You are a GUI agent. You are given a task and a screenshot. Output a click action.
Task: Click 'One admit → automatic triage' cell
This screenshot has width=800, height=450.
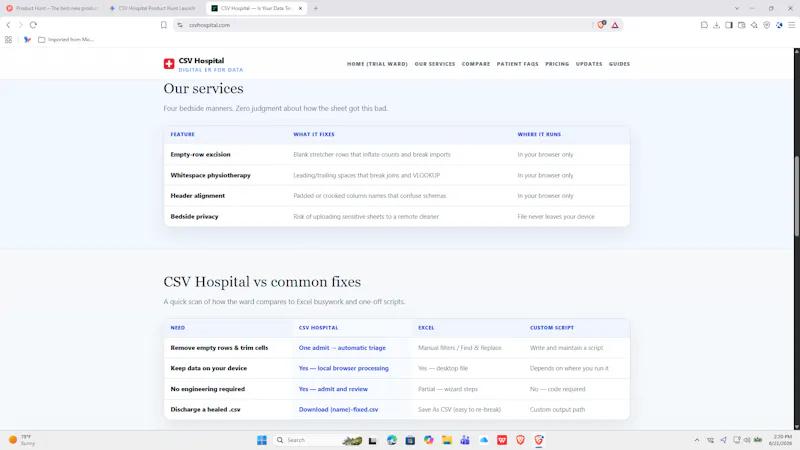pos(342,347)
